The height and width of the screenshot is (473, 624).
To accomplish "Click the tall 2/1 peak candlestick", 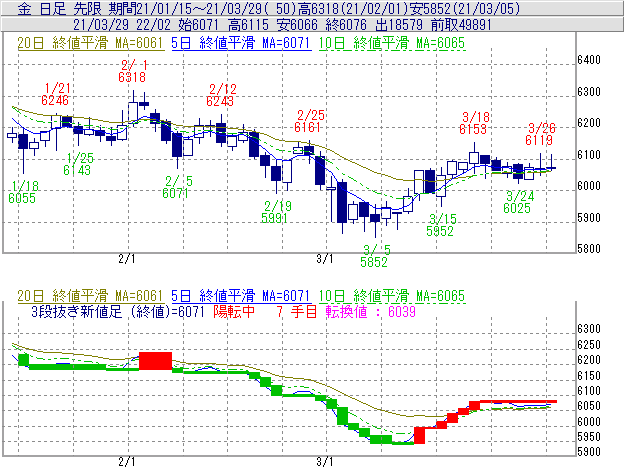I will point(133,109).
